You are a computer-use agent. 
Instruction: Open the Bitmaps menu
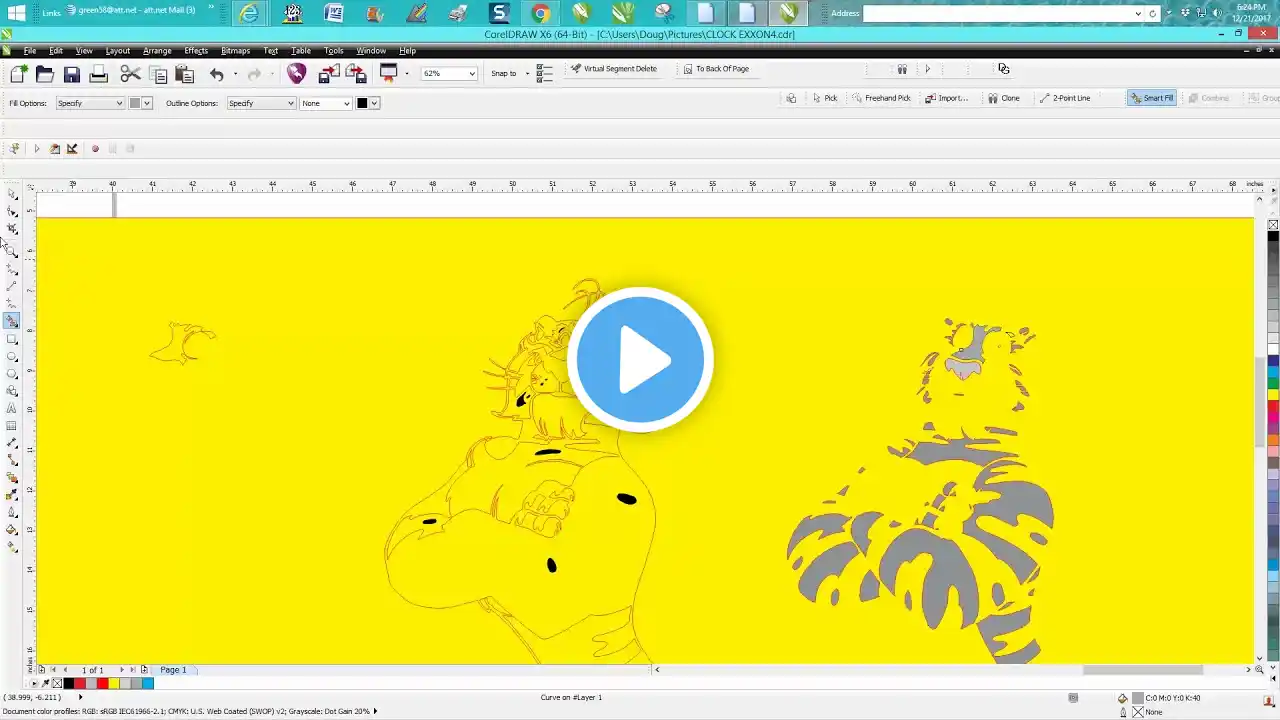pyautogui.click(x=235, y=51)
